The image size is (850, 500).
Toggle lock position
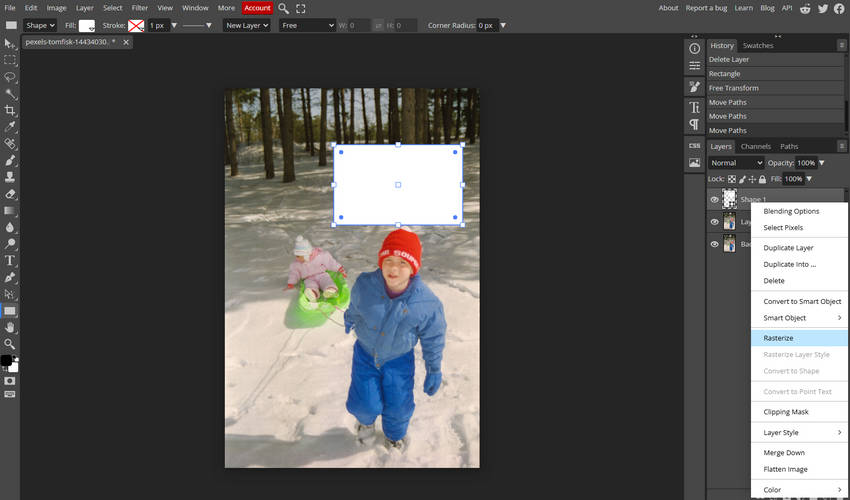pos(752,179)
